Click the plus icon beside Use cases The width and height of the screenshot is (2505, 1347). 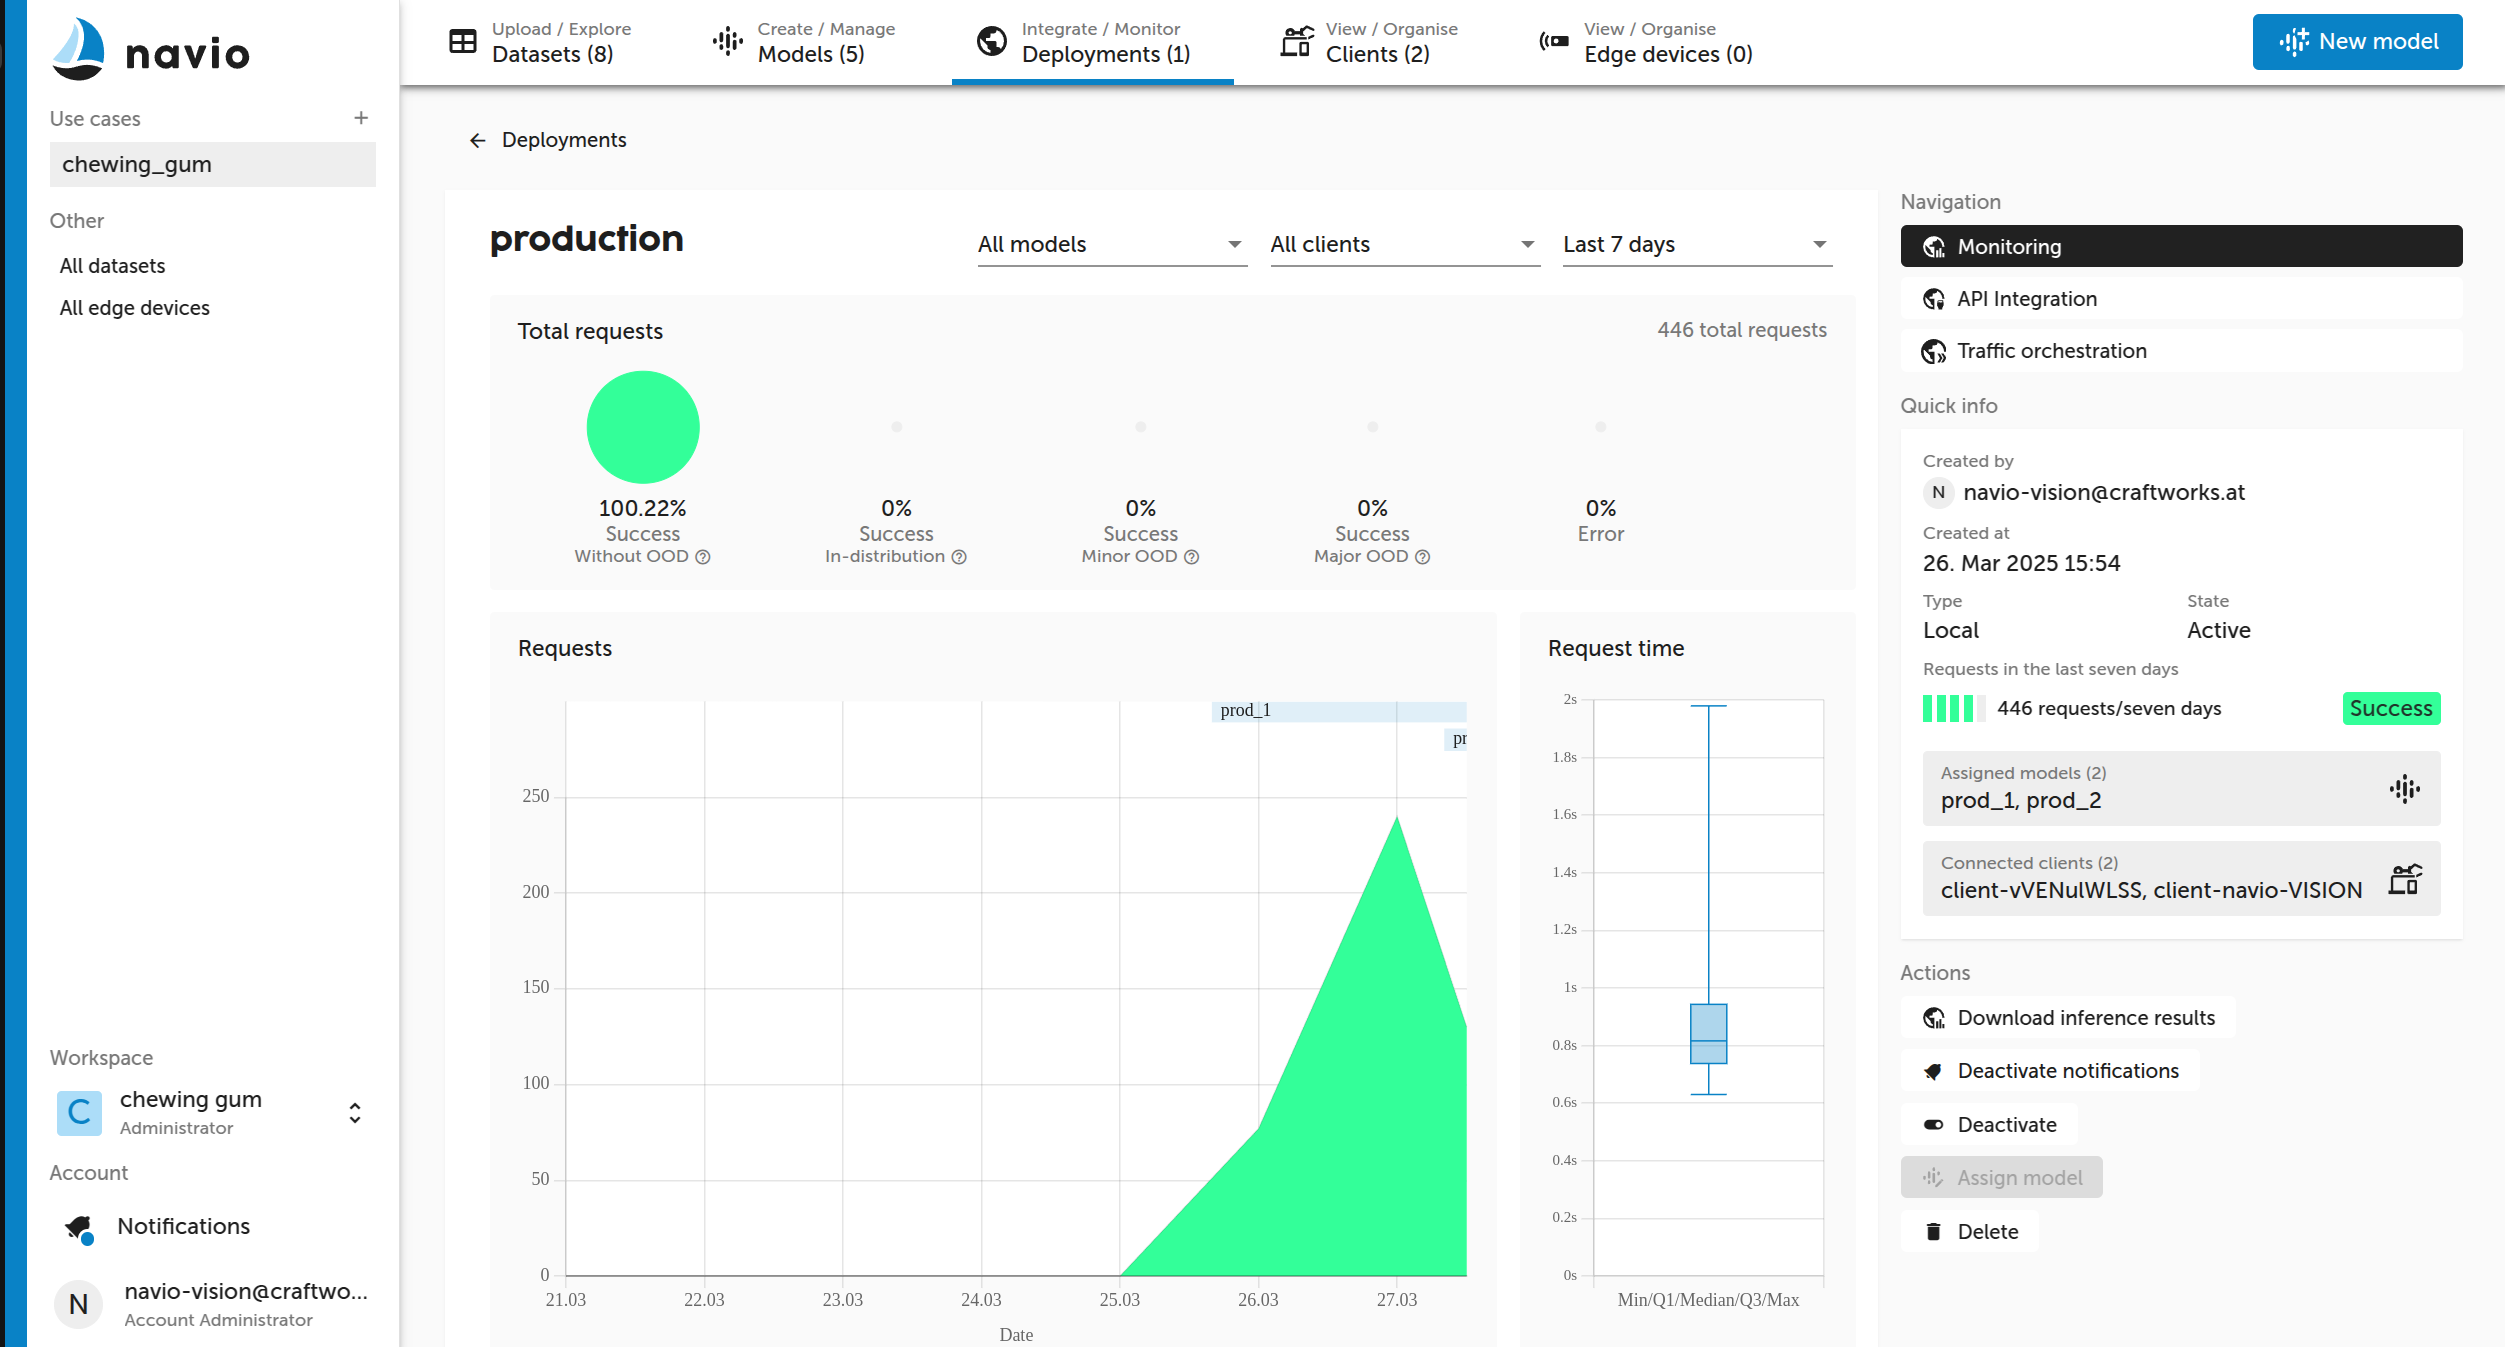pos(361,118)
